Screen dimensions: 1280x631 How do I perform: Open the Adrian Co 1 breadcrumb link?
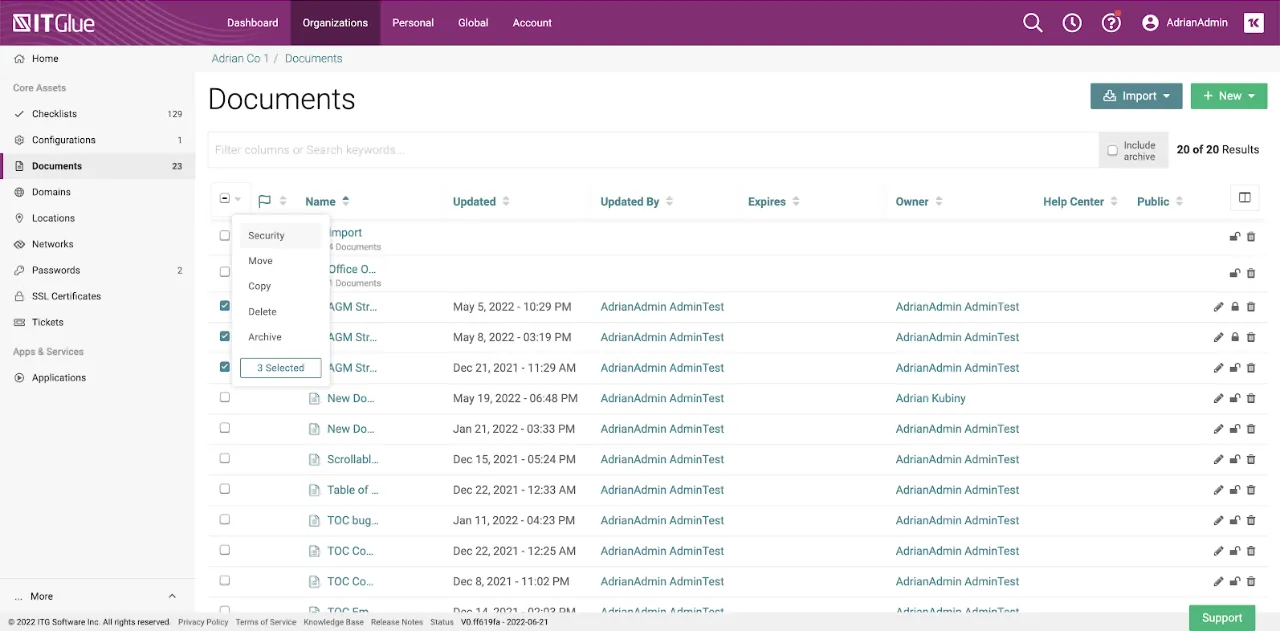240,59
